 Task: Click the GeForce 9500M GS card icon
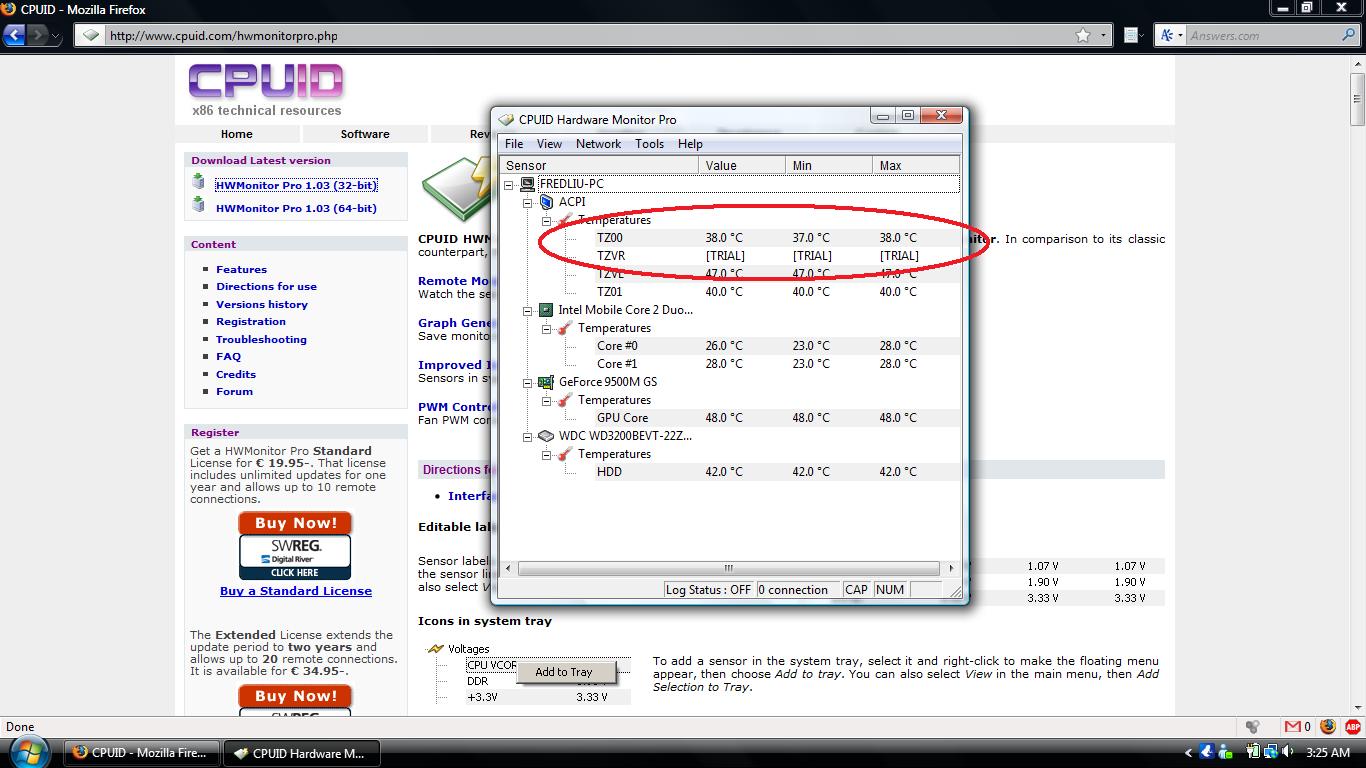click(x=546, y=382)
